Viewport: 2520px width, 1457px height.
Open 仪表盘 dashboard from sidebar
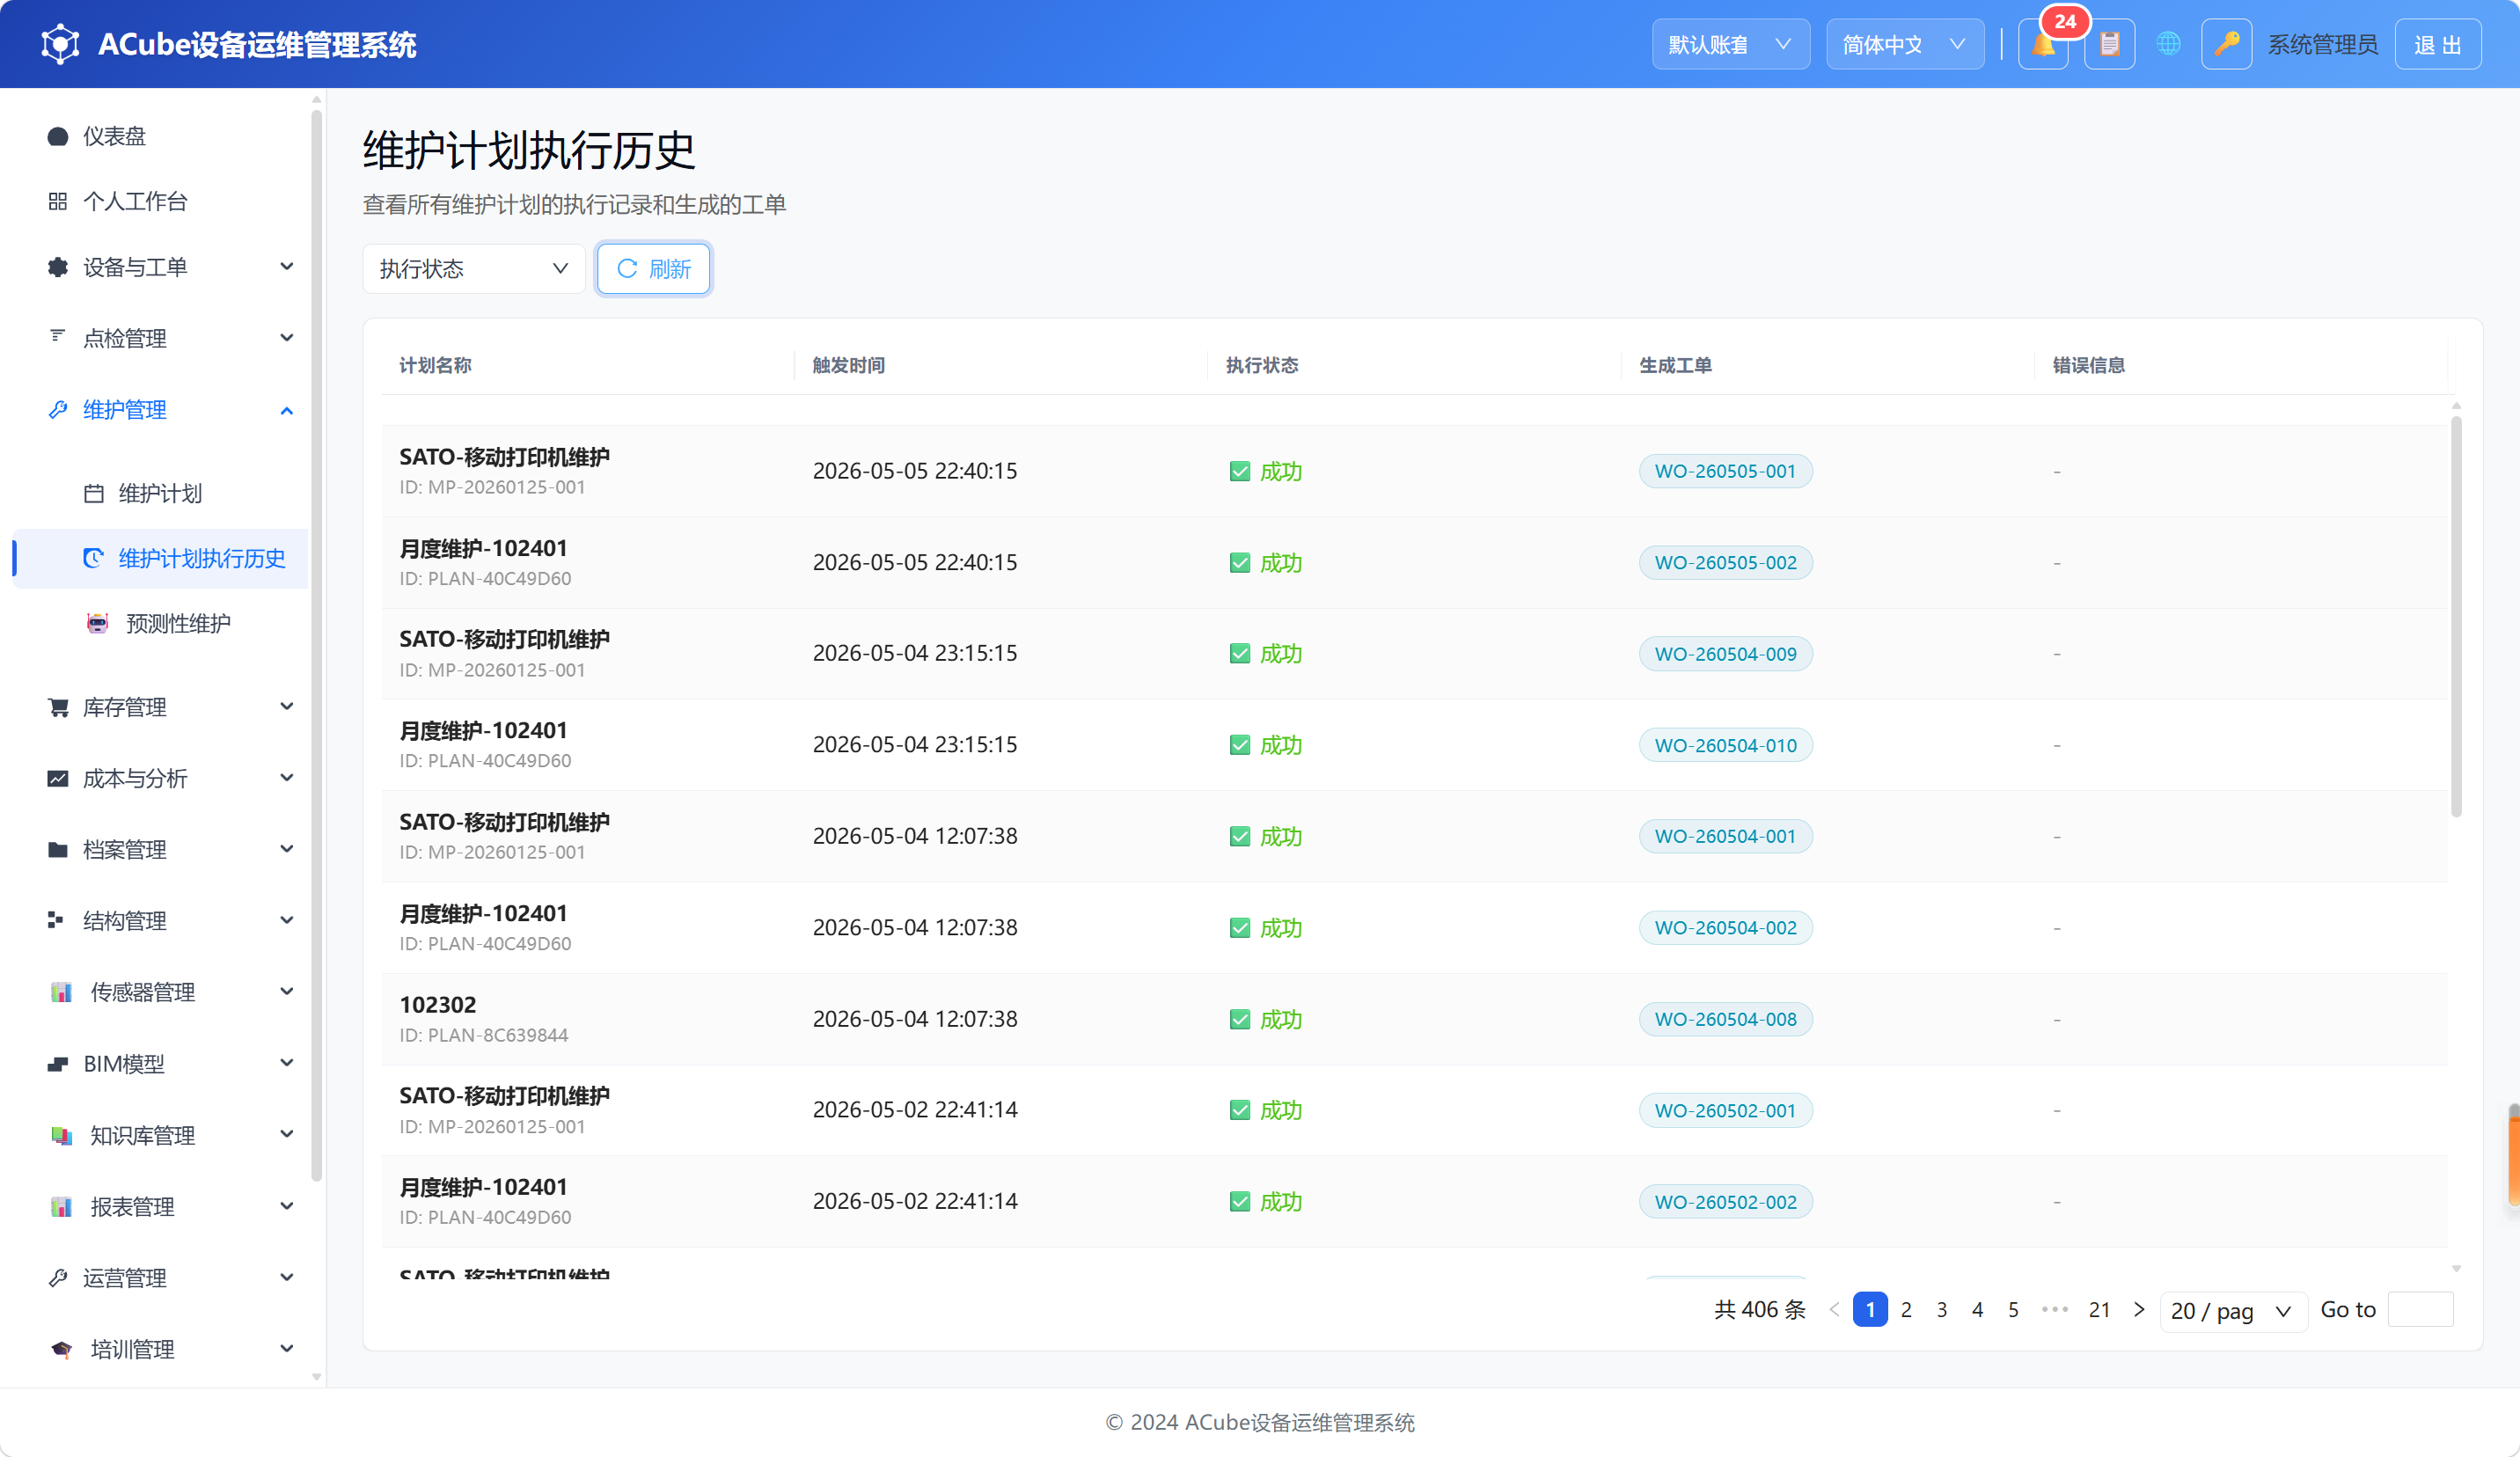(x=160, y=136)
